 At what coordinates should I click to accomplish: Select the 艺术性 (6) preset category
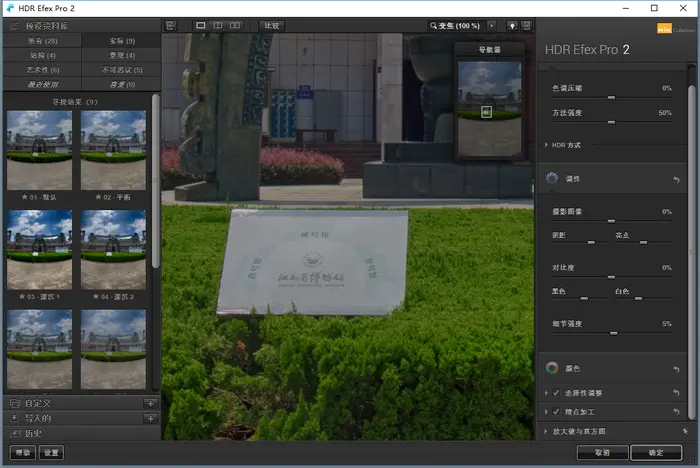click(x=42, y=70)
